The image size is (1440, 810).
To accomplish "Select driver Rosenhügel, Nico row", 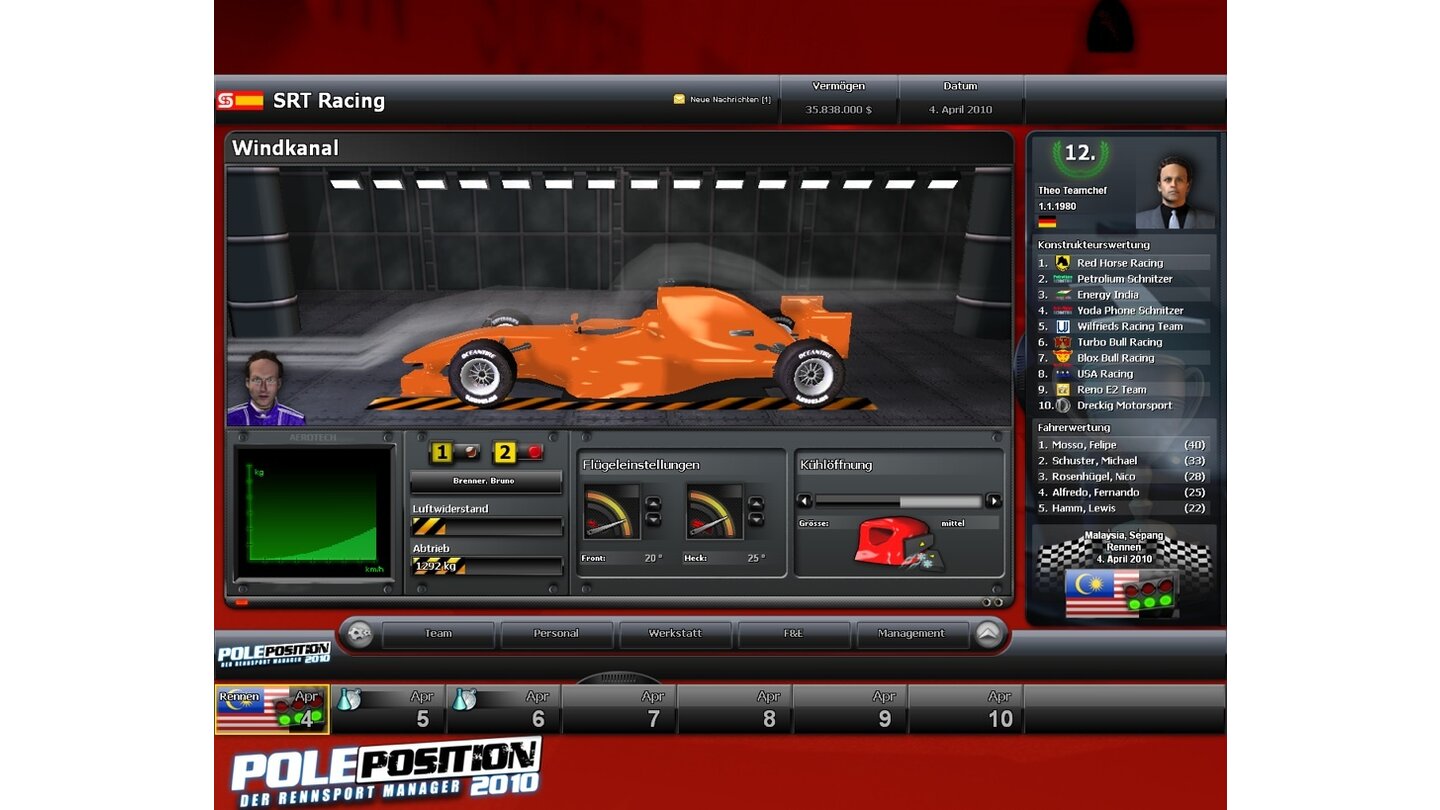I will pos(1122,477).
